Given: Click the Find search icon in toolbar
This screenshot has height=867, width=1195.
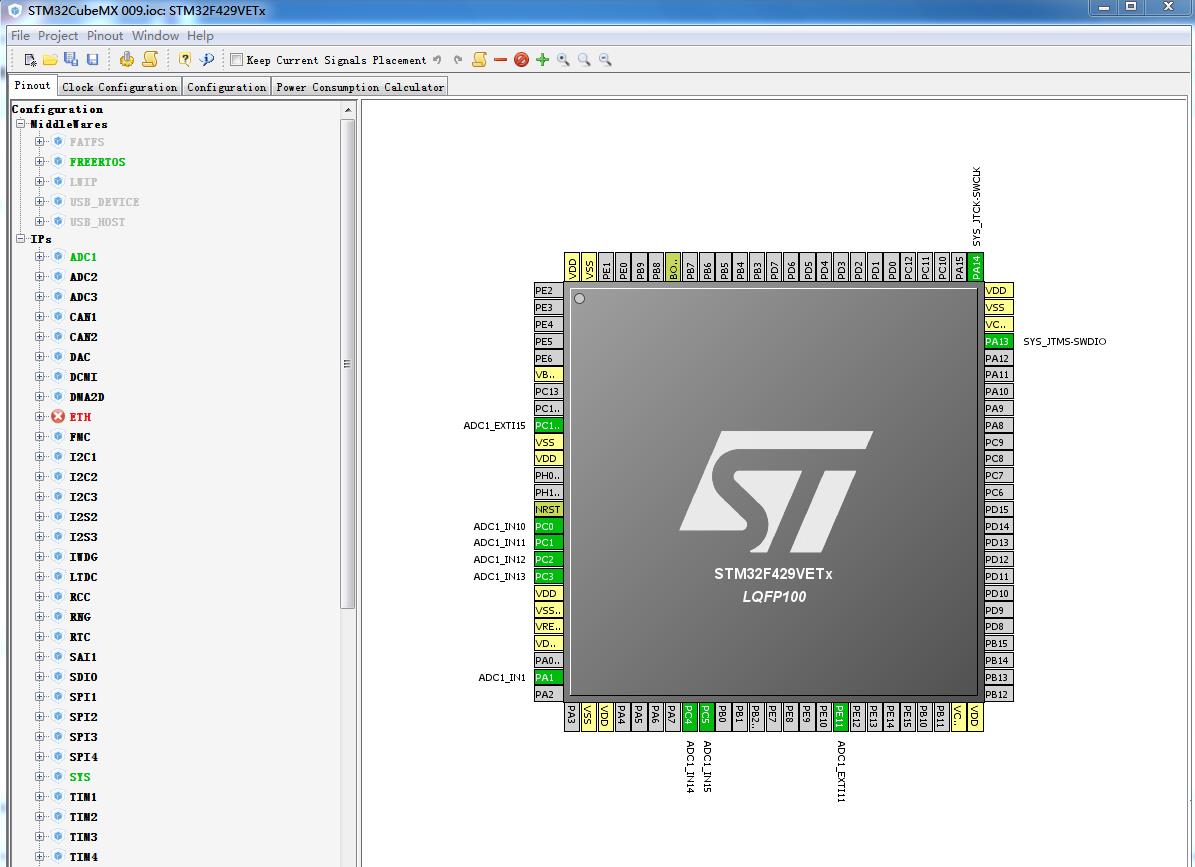Looking at the screenshot, I should [x=207, y=59].
